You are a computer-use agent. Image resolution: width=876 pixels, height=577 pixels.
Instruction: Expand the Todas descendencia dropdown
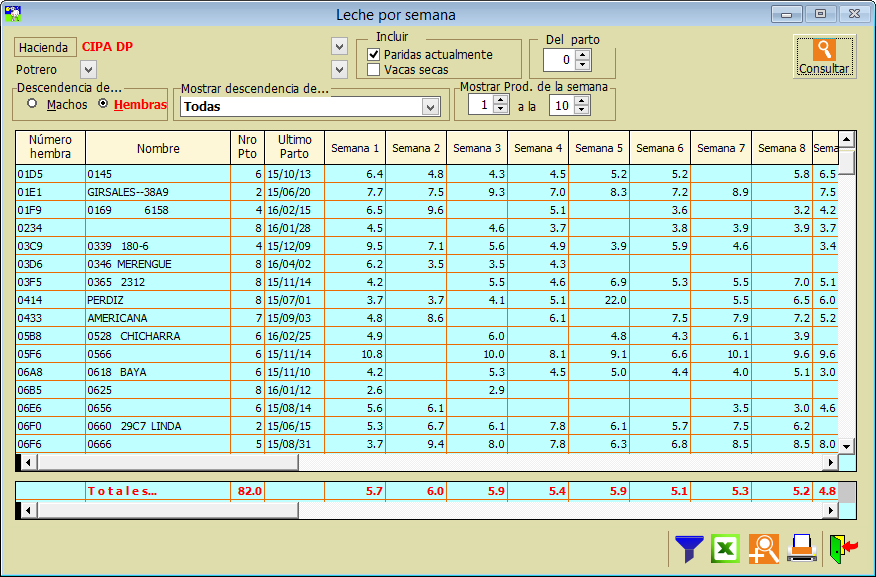(431, 106)
